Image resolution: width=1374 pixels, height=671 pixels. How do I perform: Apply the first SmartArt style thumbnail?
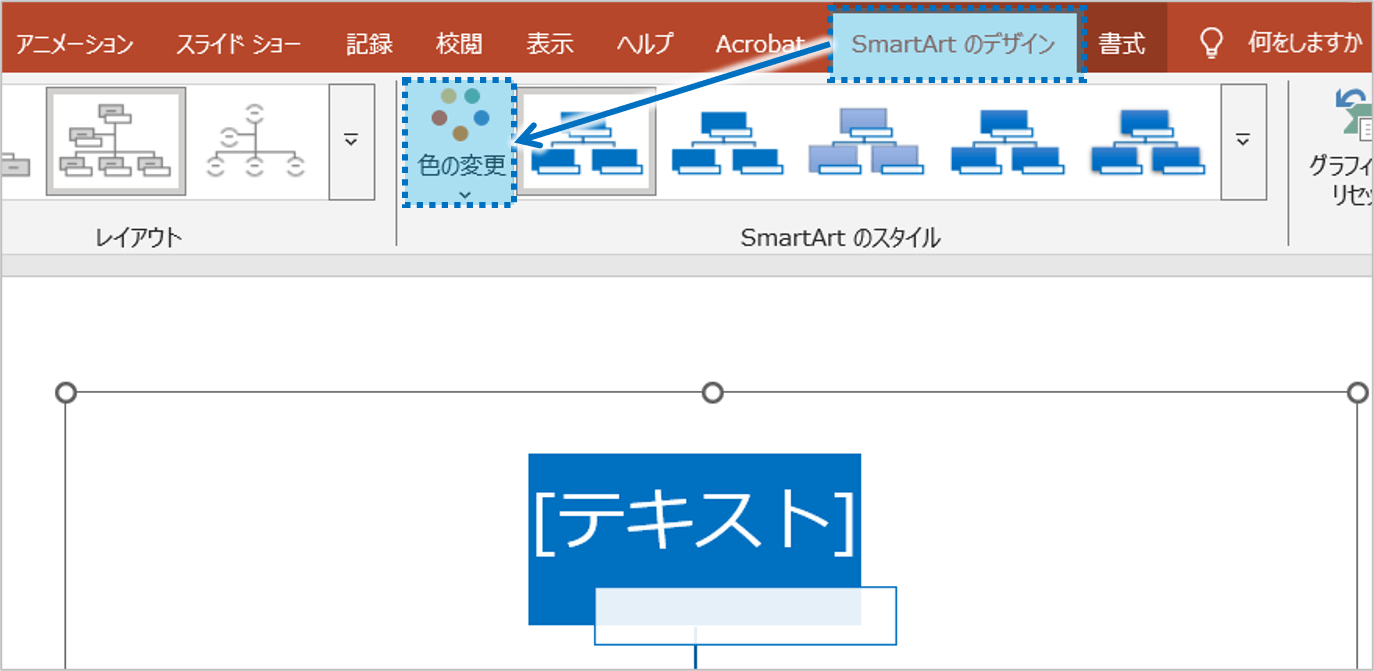pyautogui.click(x=586, y=141)
